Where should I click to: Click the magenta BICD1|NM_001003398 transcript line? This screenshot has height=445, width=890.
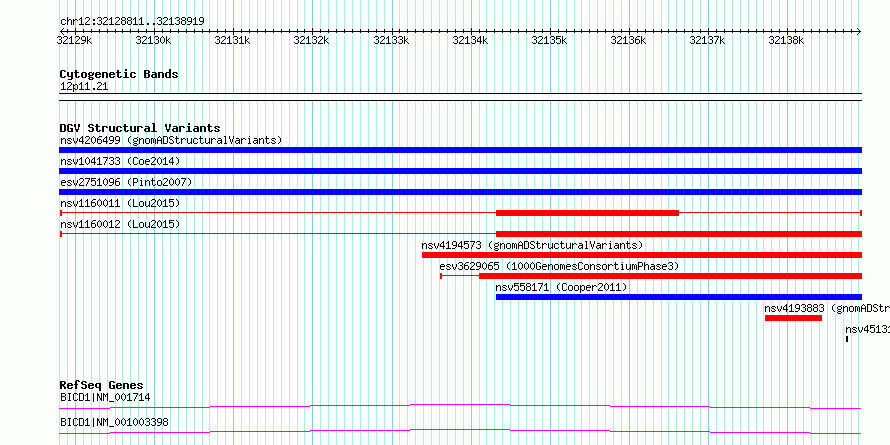[x=460, y=431]
